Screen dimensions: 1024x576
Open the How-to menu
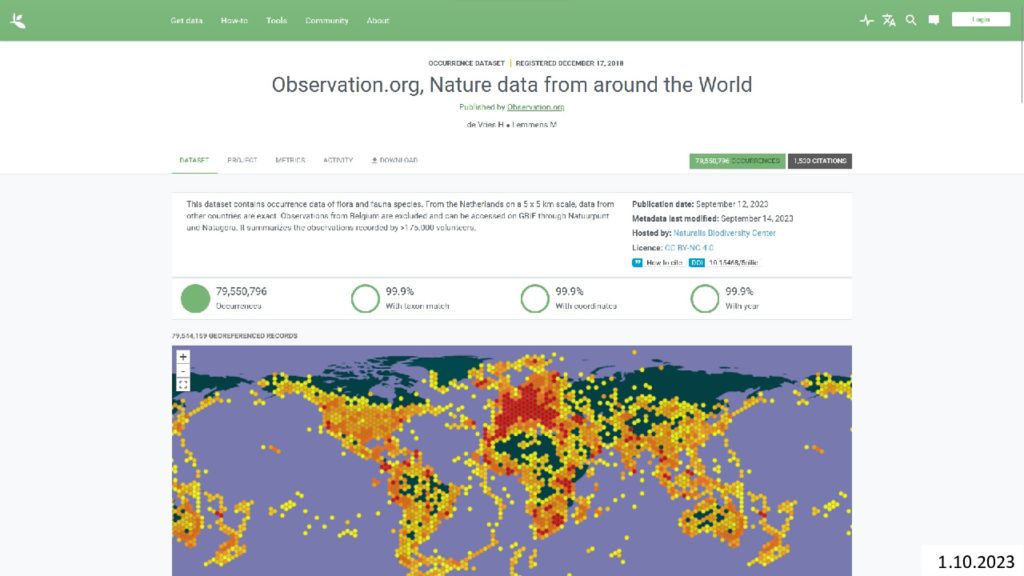click(x=234, y=21)
